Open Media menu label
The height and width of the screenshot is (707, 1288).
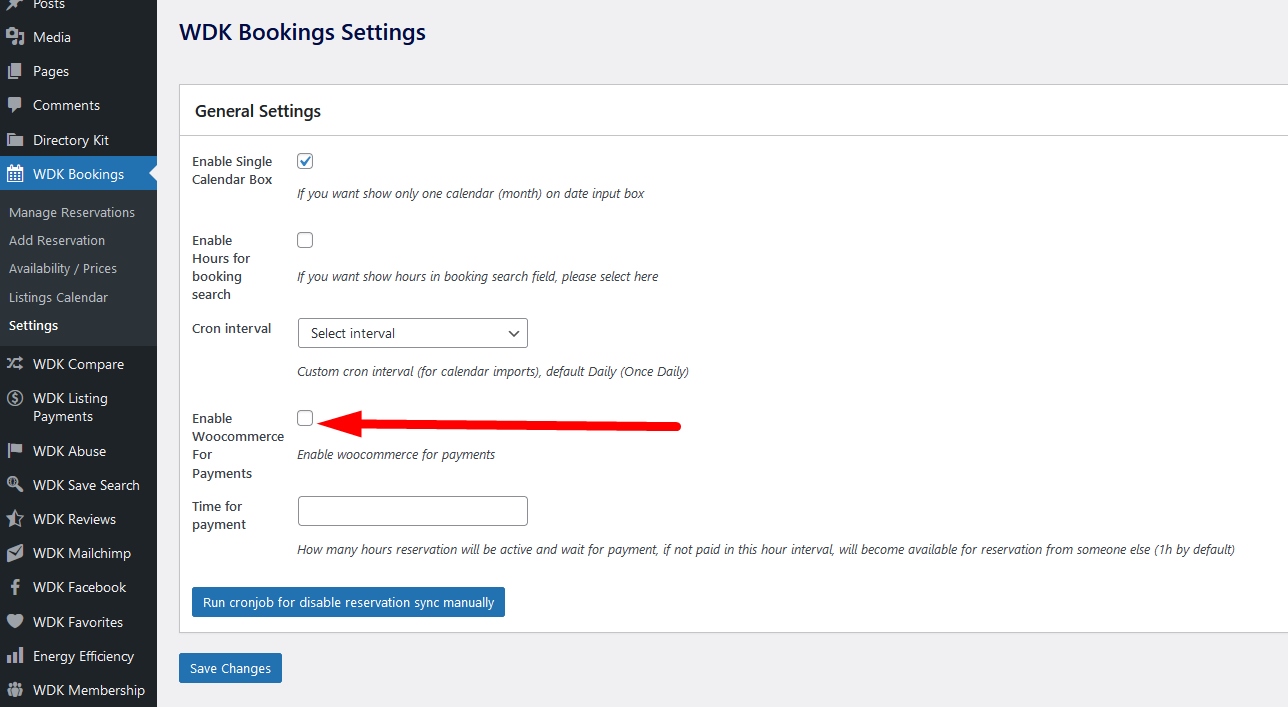point(52,37)
